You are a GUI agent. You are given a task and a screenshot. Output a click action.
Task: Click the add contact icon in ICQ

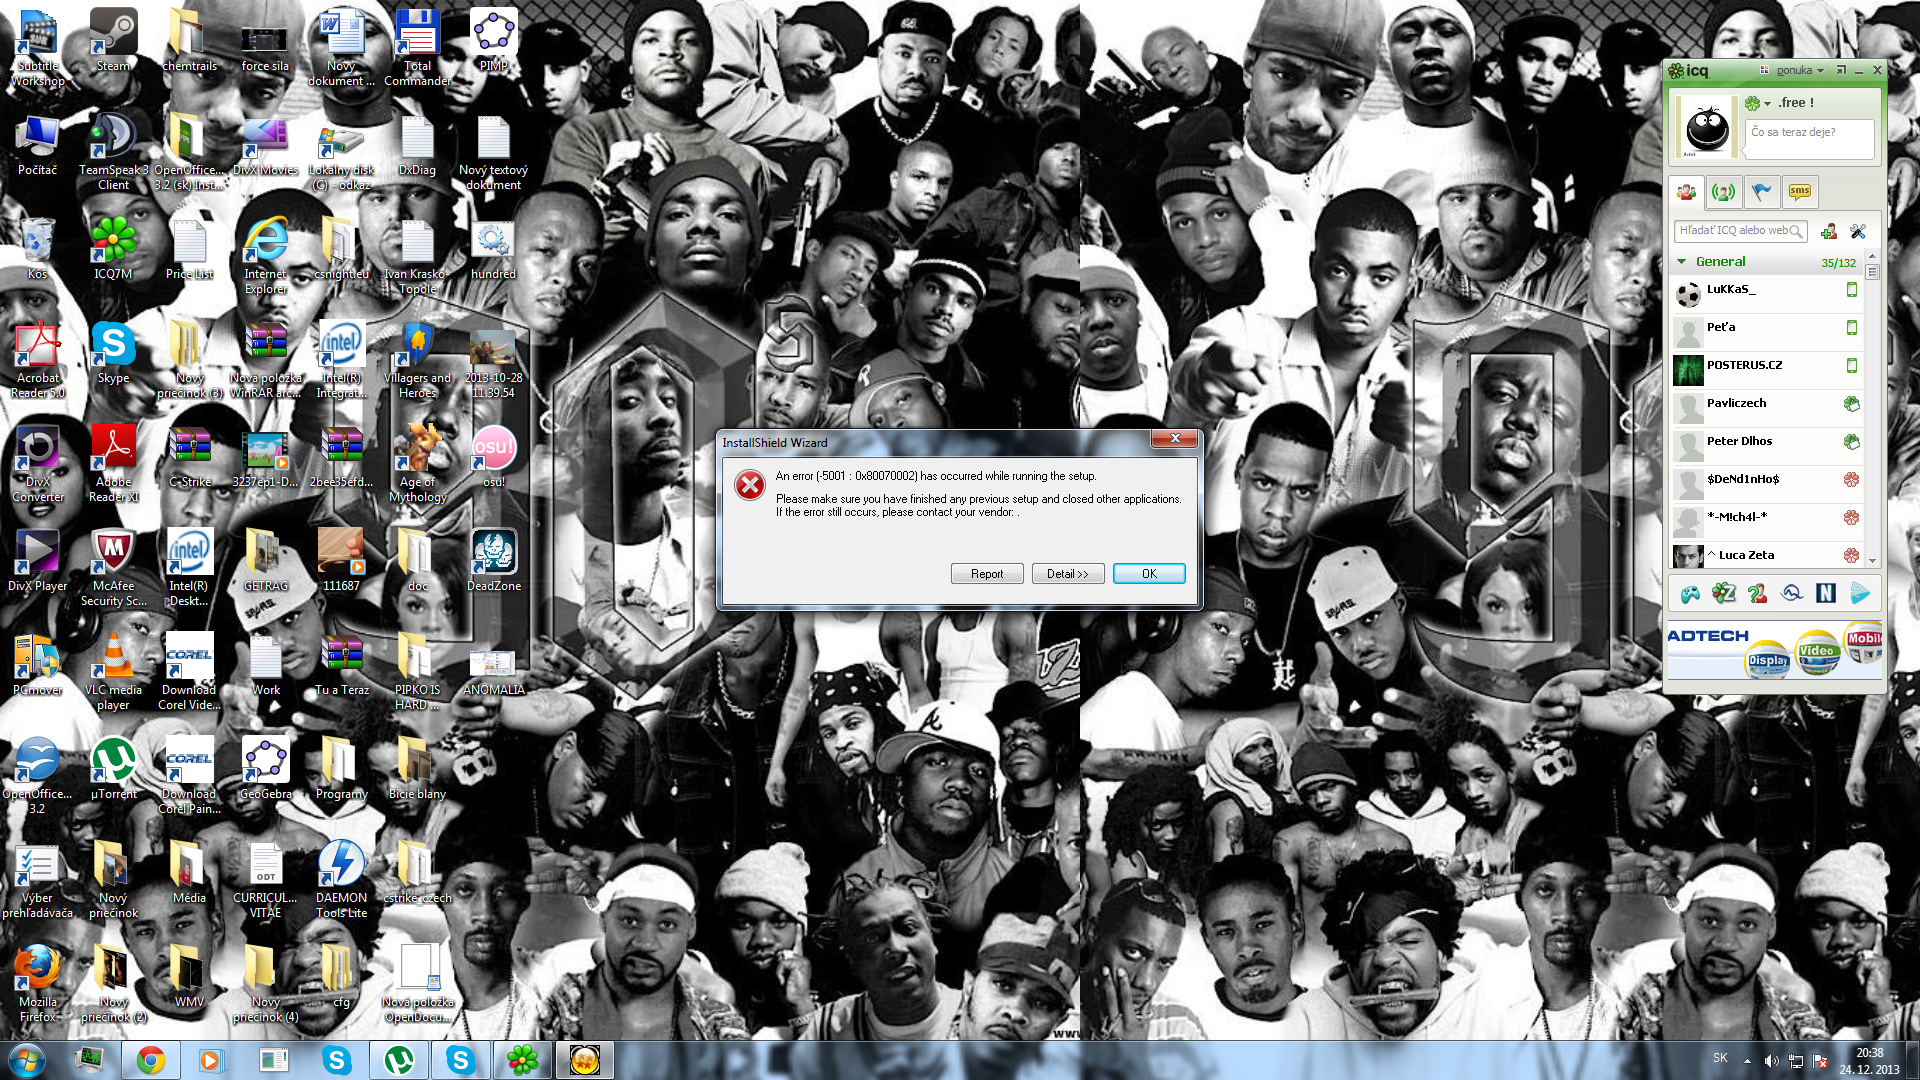point(1829,232)
